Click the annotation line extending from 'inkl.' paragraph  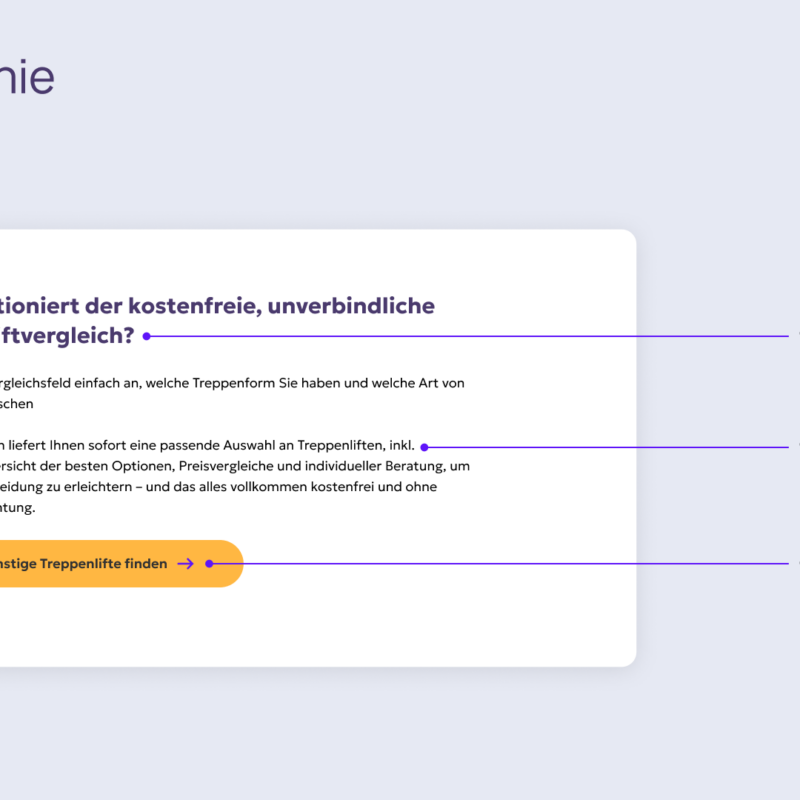[608, 447]
